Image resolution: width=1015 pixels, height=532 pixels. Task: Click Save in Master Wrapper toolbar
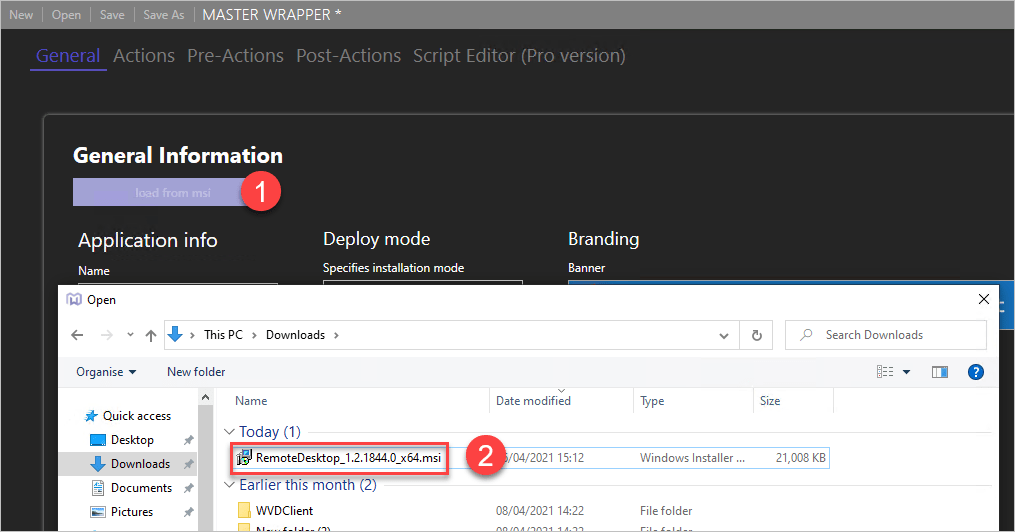click(112, 14)
